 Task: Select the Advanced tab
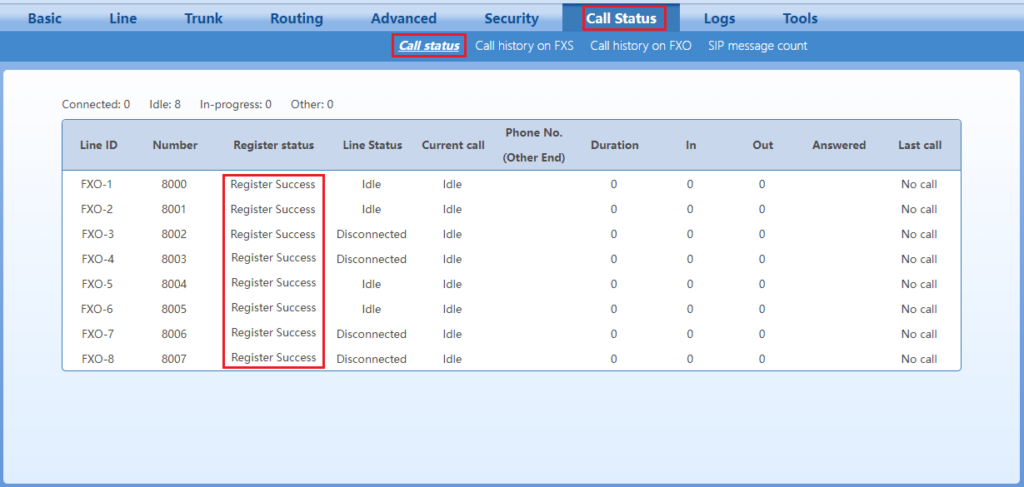(x=403, y=18)
